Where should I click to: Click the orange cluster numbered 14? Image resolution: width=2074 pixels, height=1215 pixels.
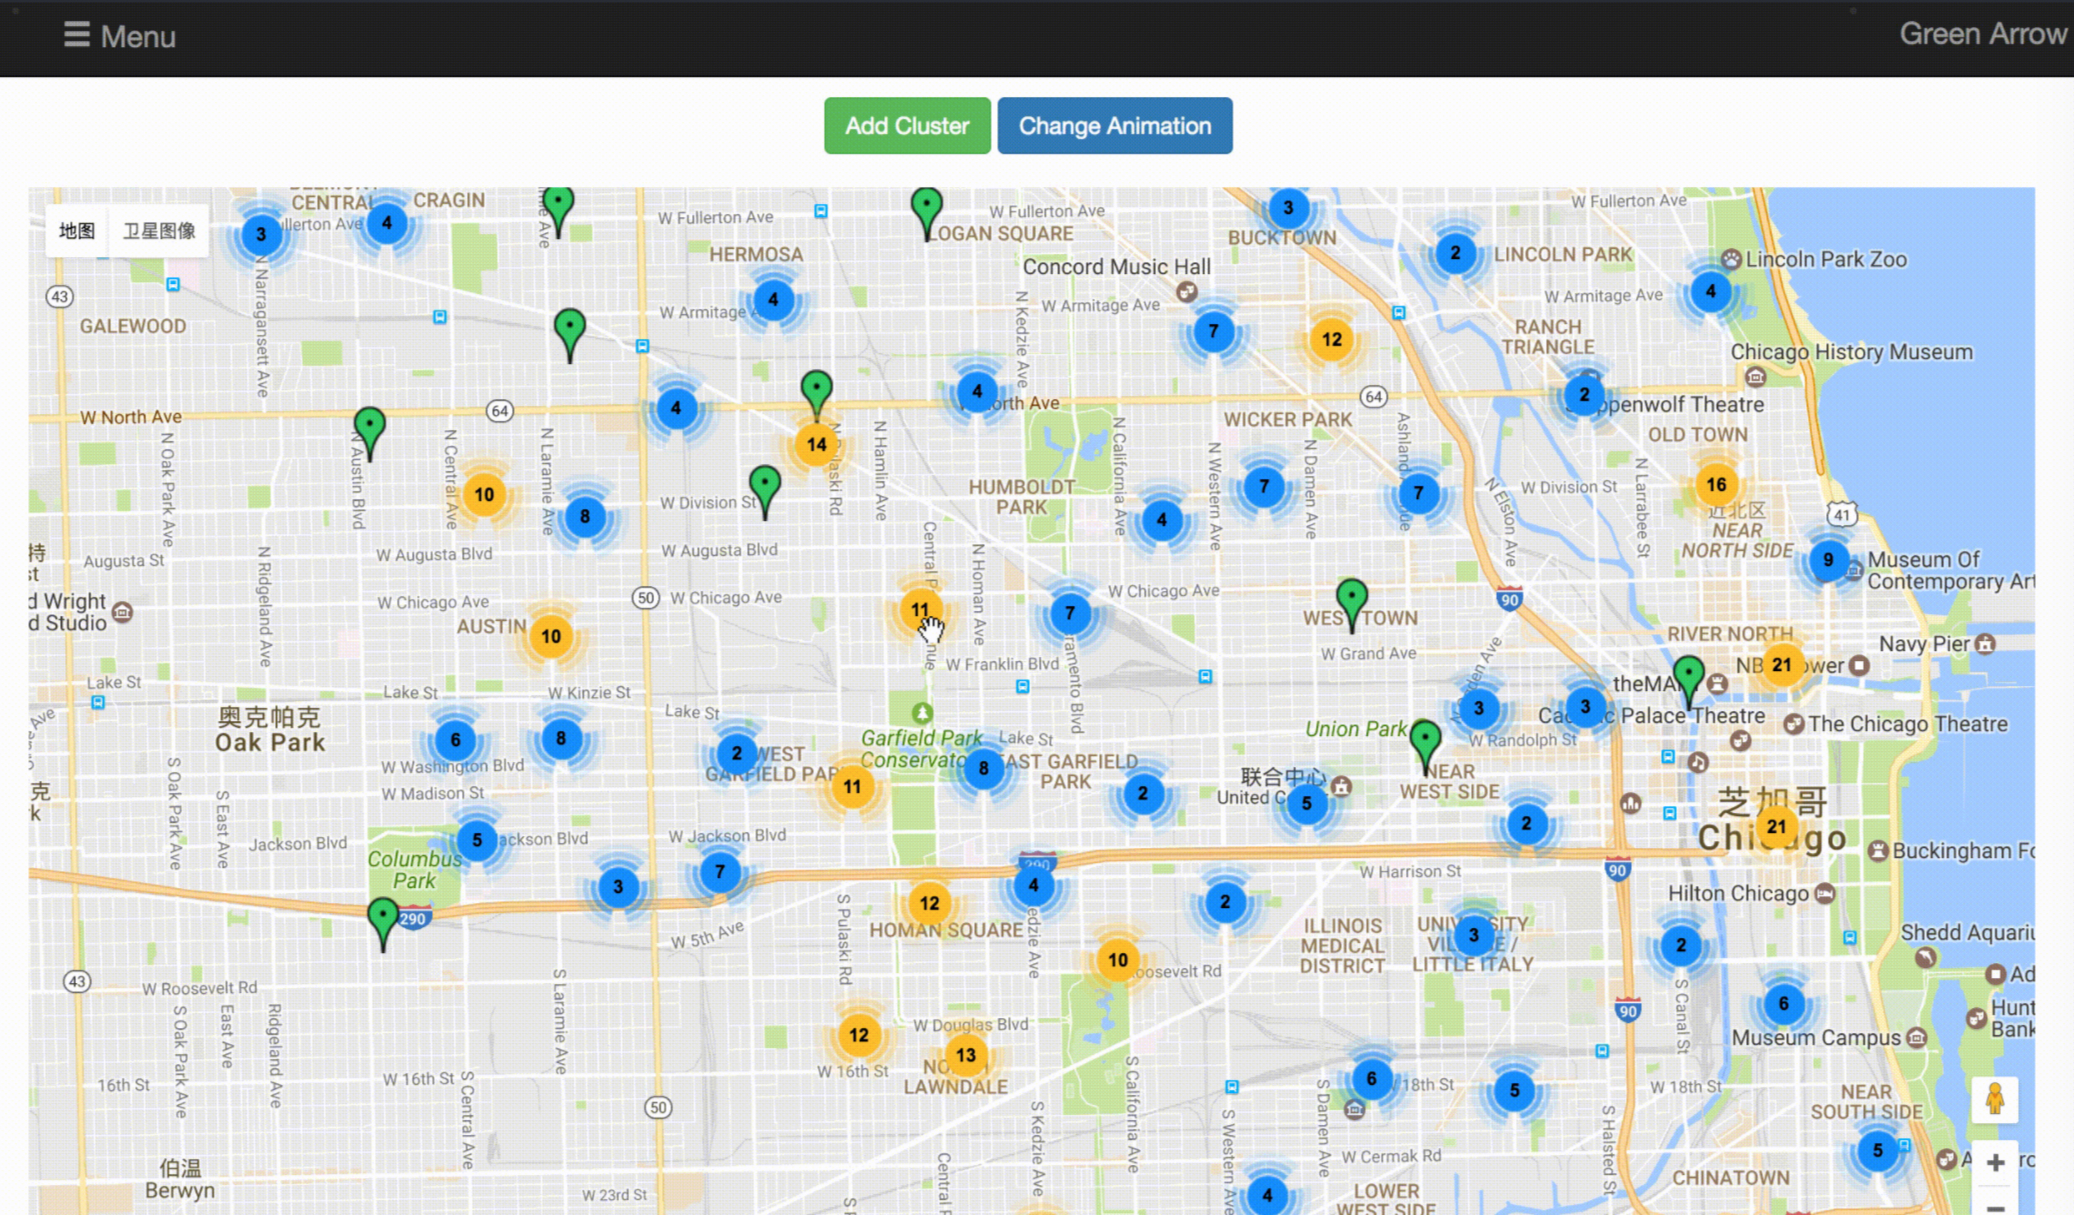coord(816,445)
